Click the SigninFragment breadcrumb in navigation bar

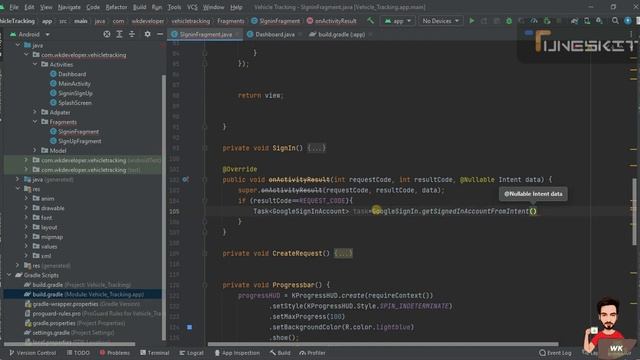point(276,21)
